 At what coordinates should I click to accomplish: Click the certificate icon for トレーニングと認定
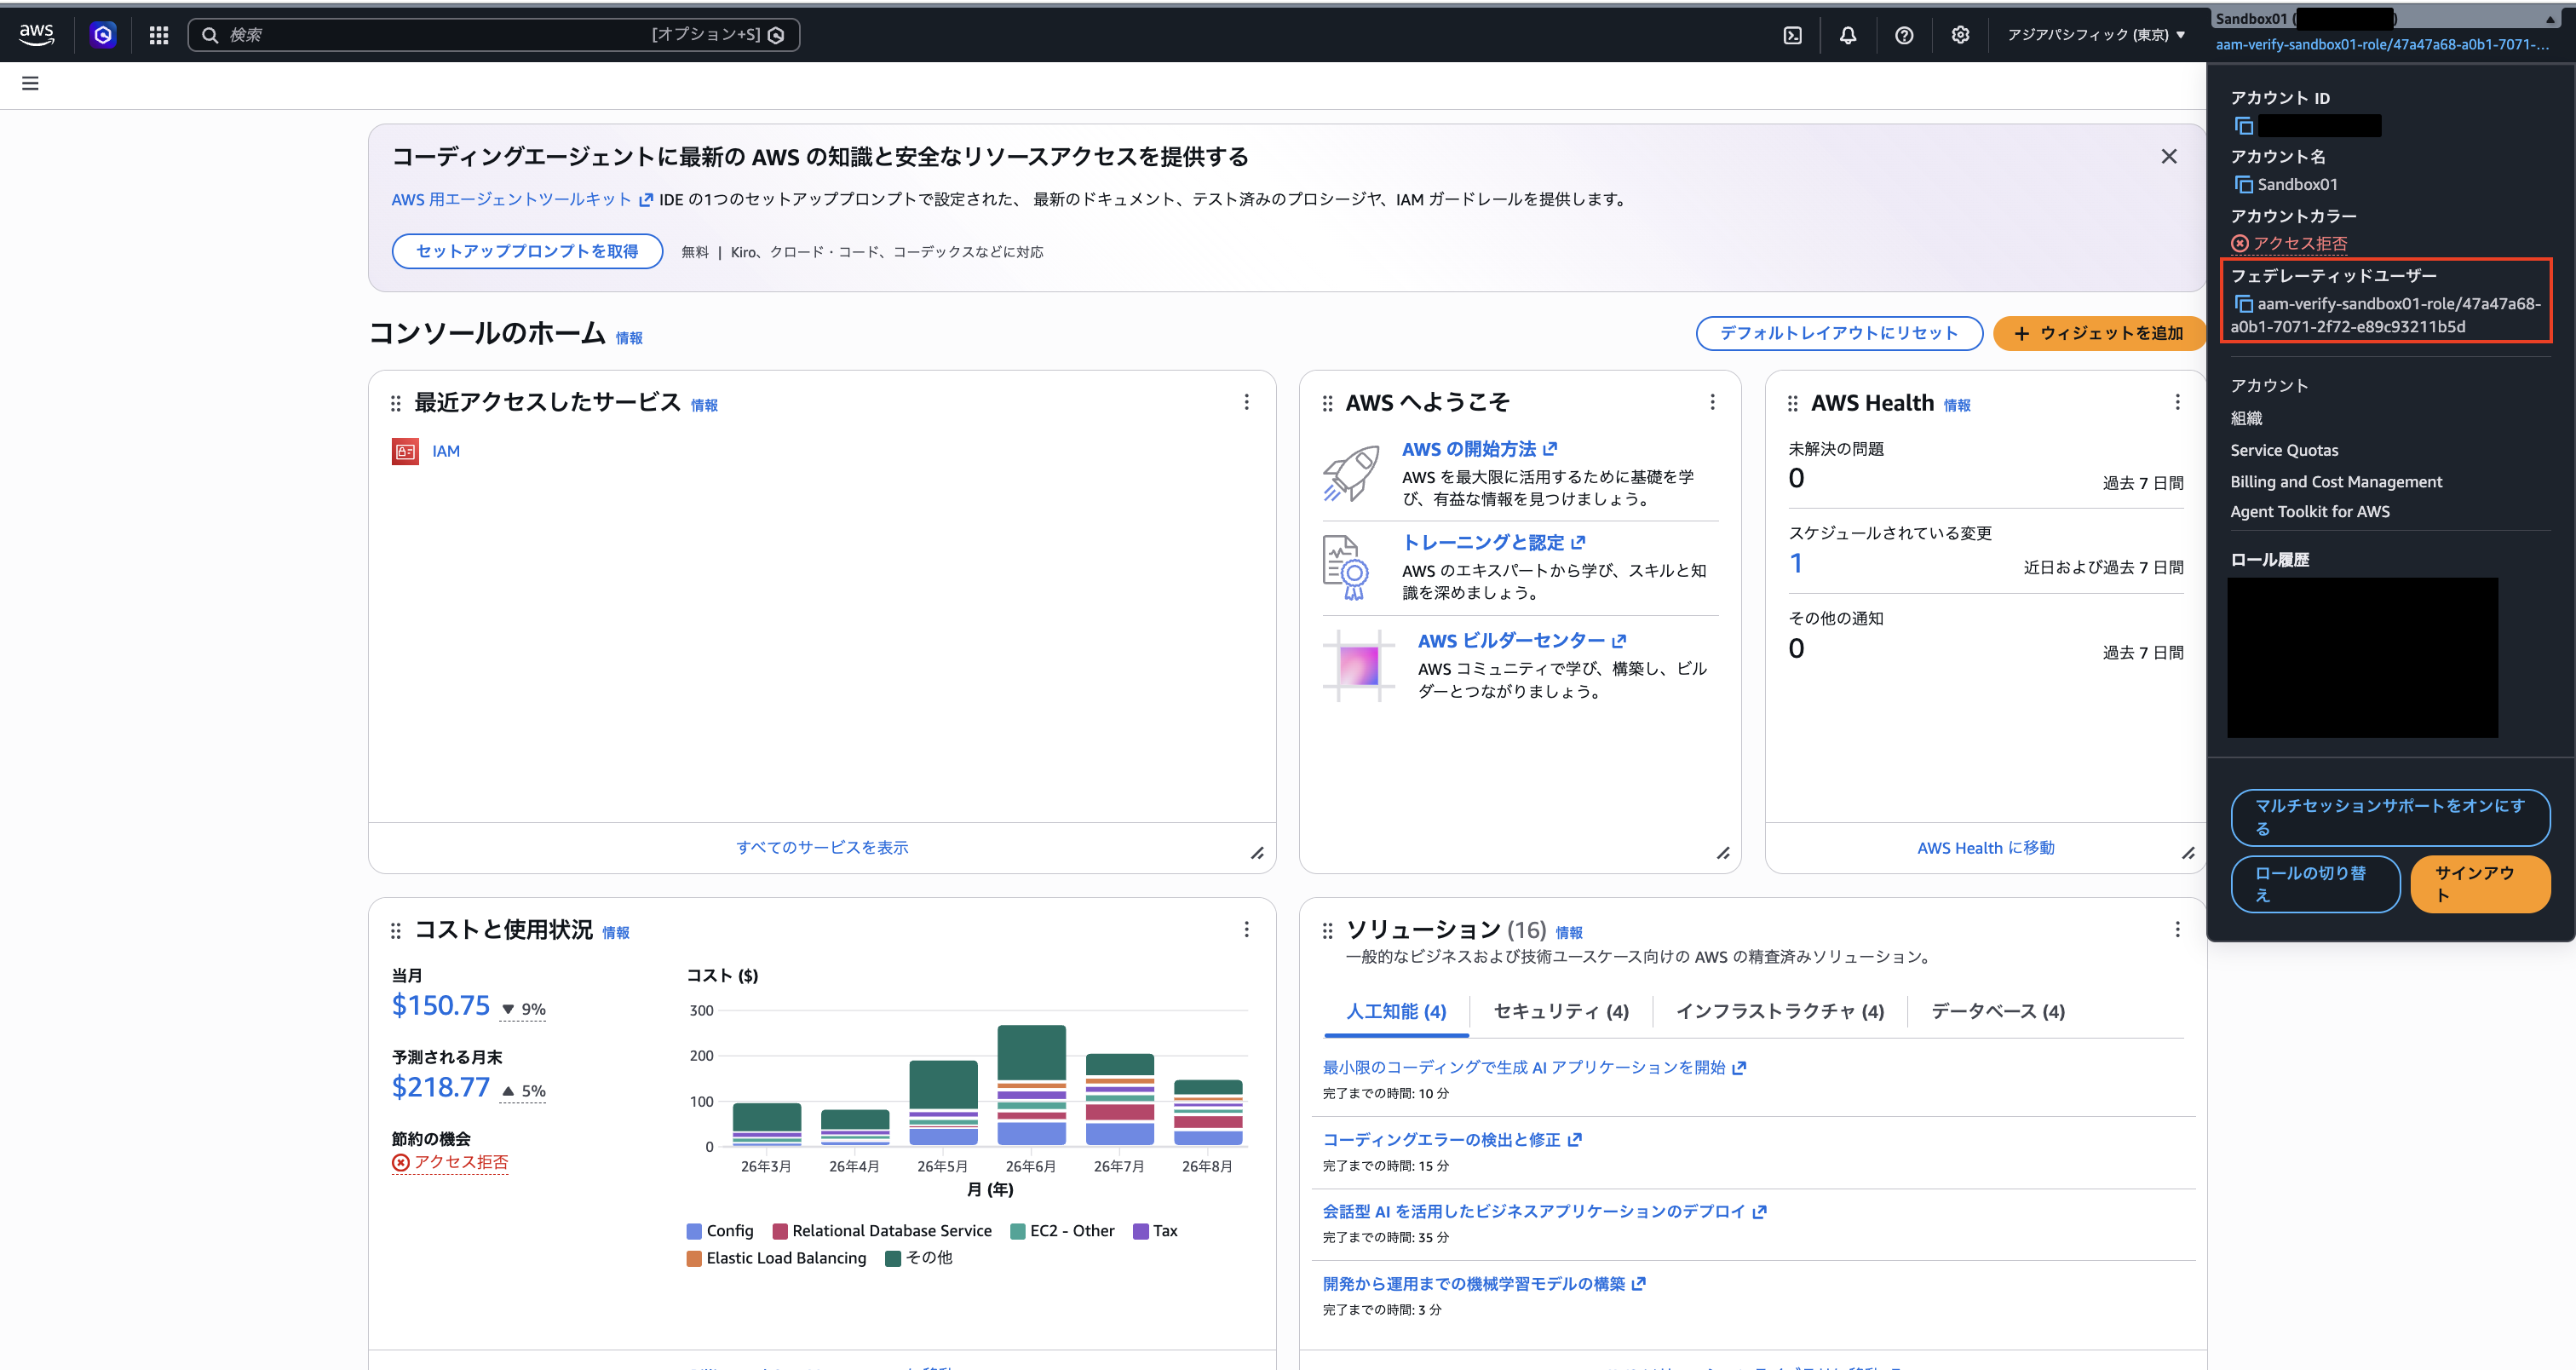click(x=1346, y=567)
